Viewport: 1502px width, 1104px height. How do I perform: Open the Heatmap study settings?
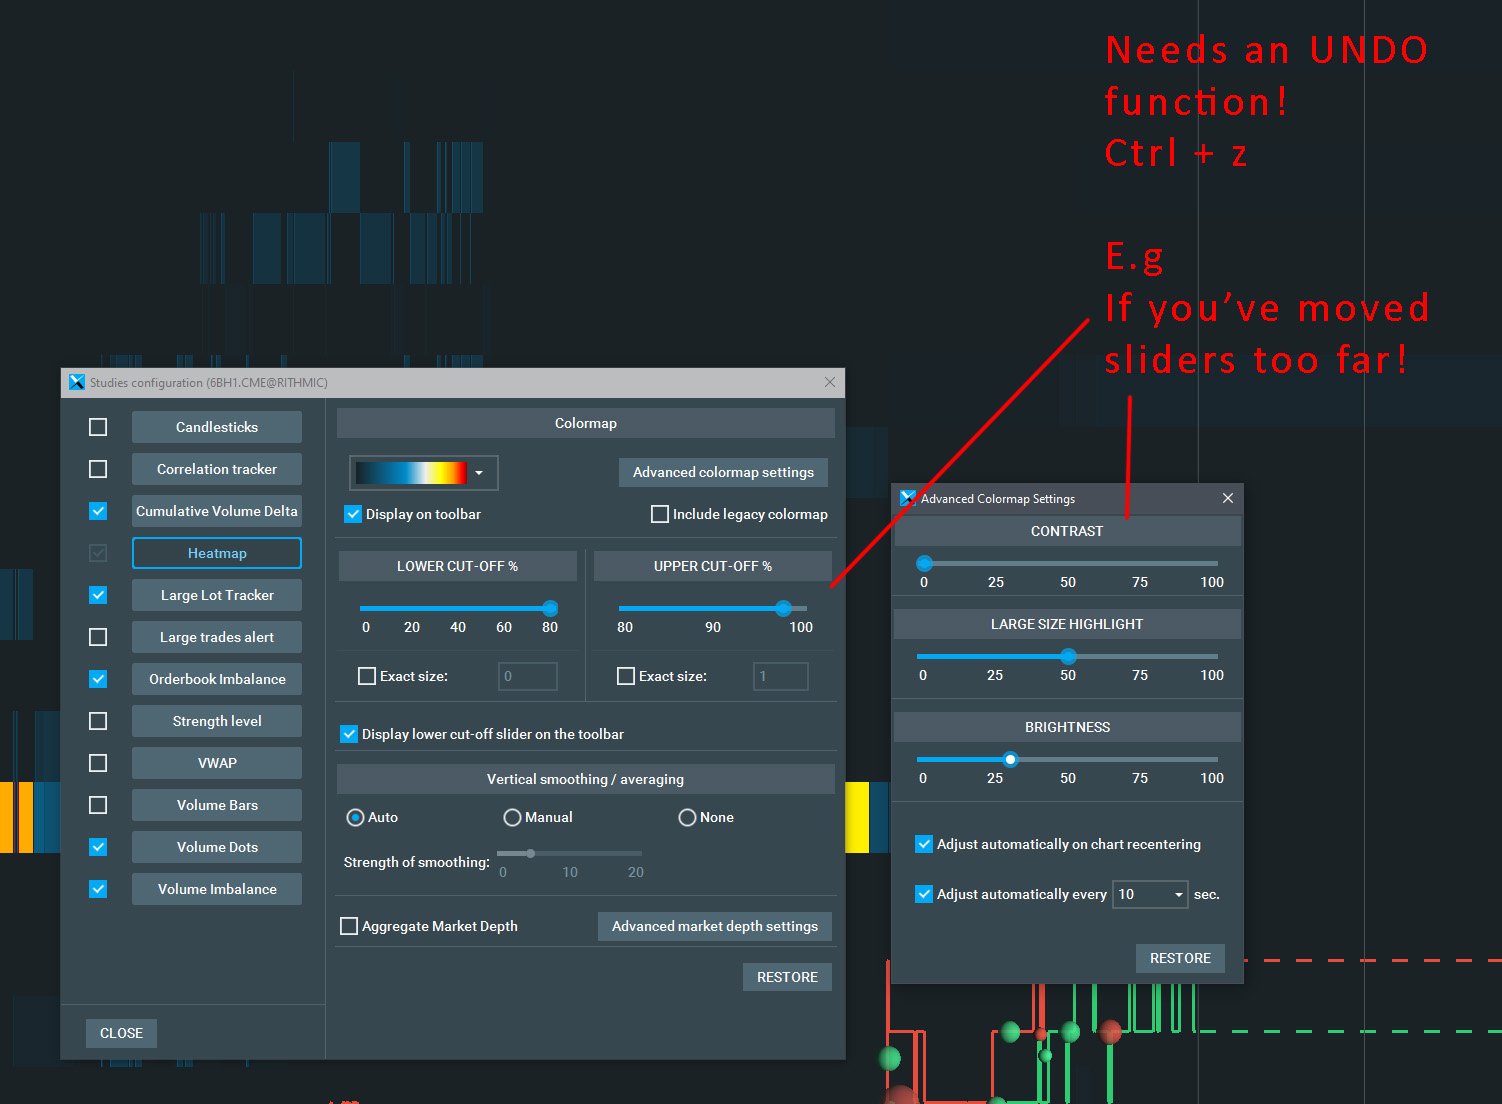pos(217,553)
